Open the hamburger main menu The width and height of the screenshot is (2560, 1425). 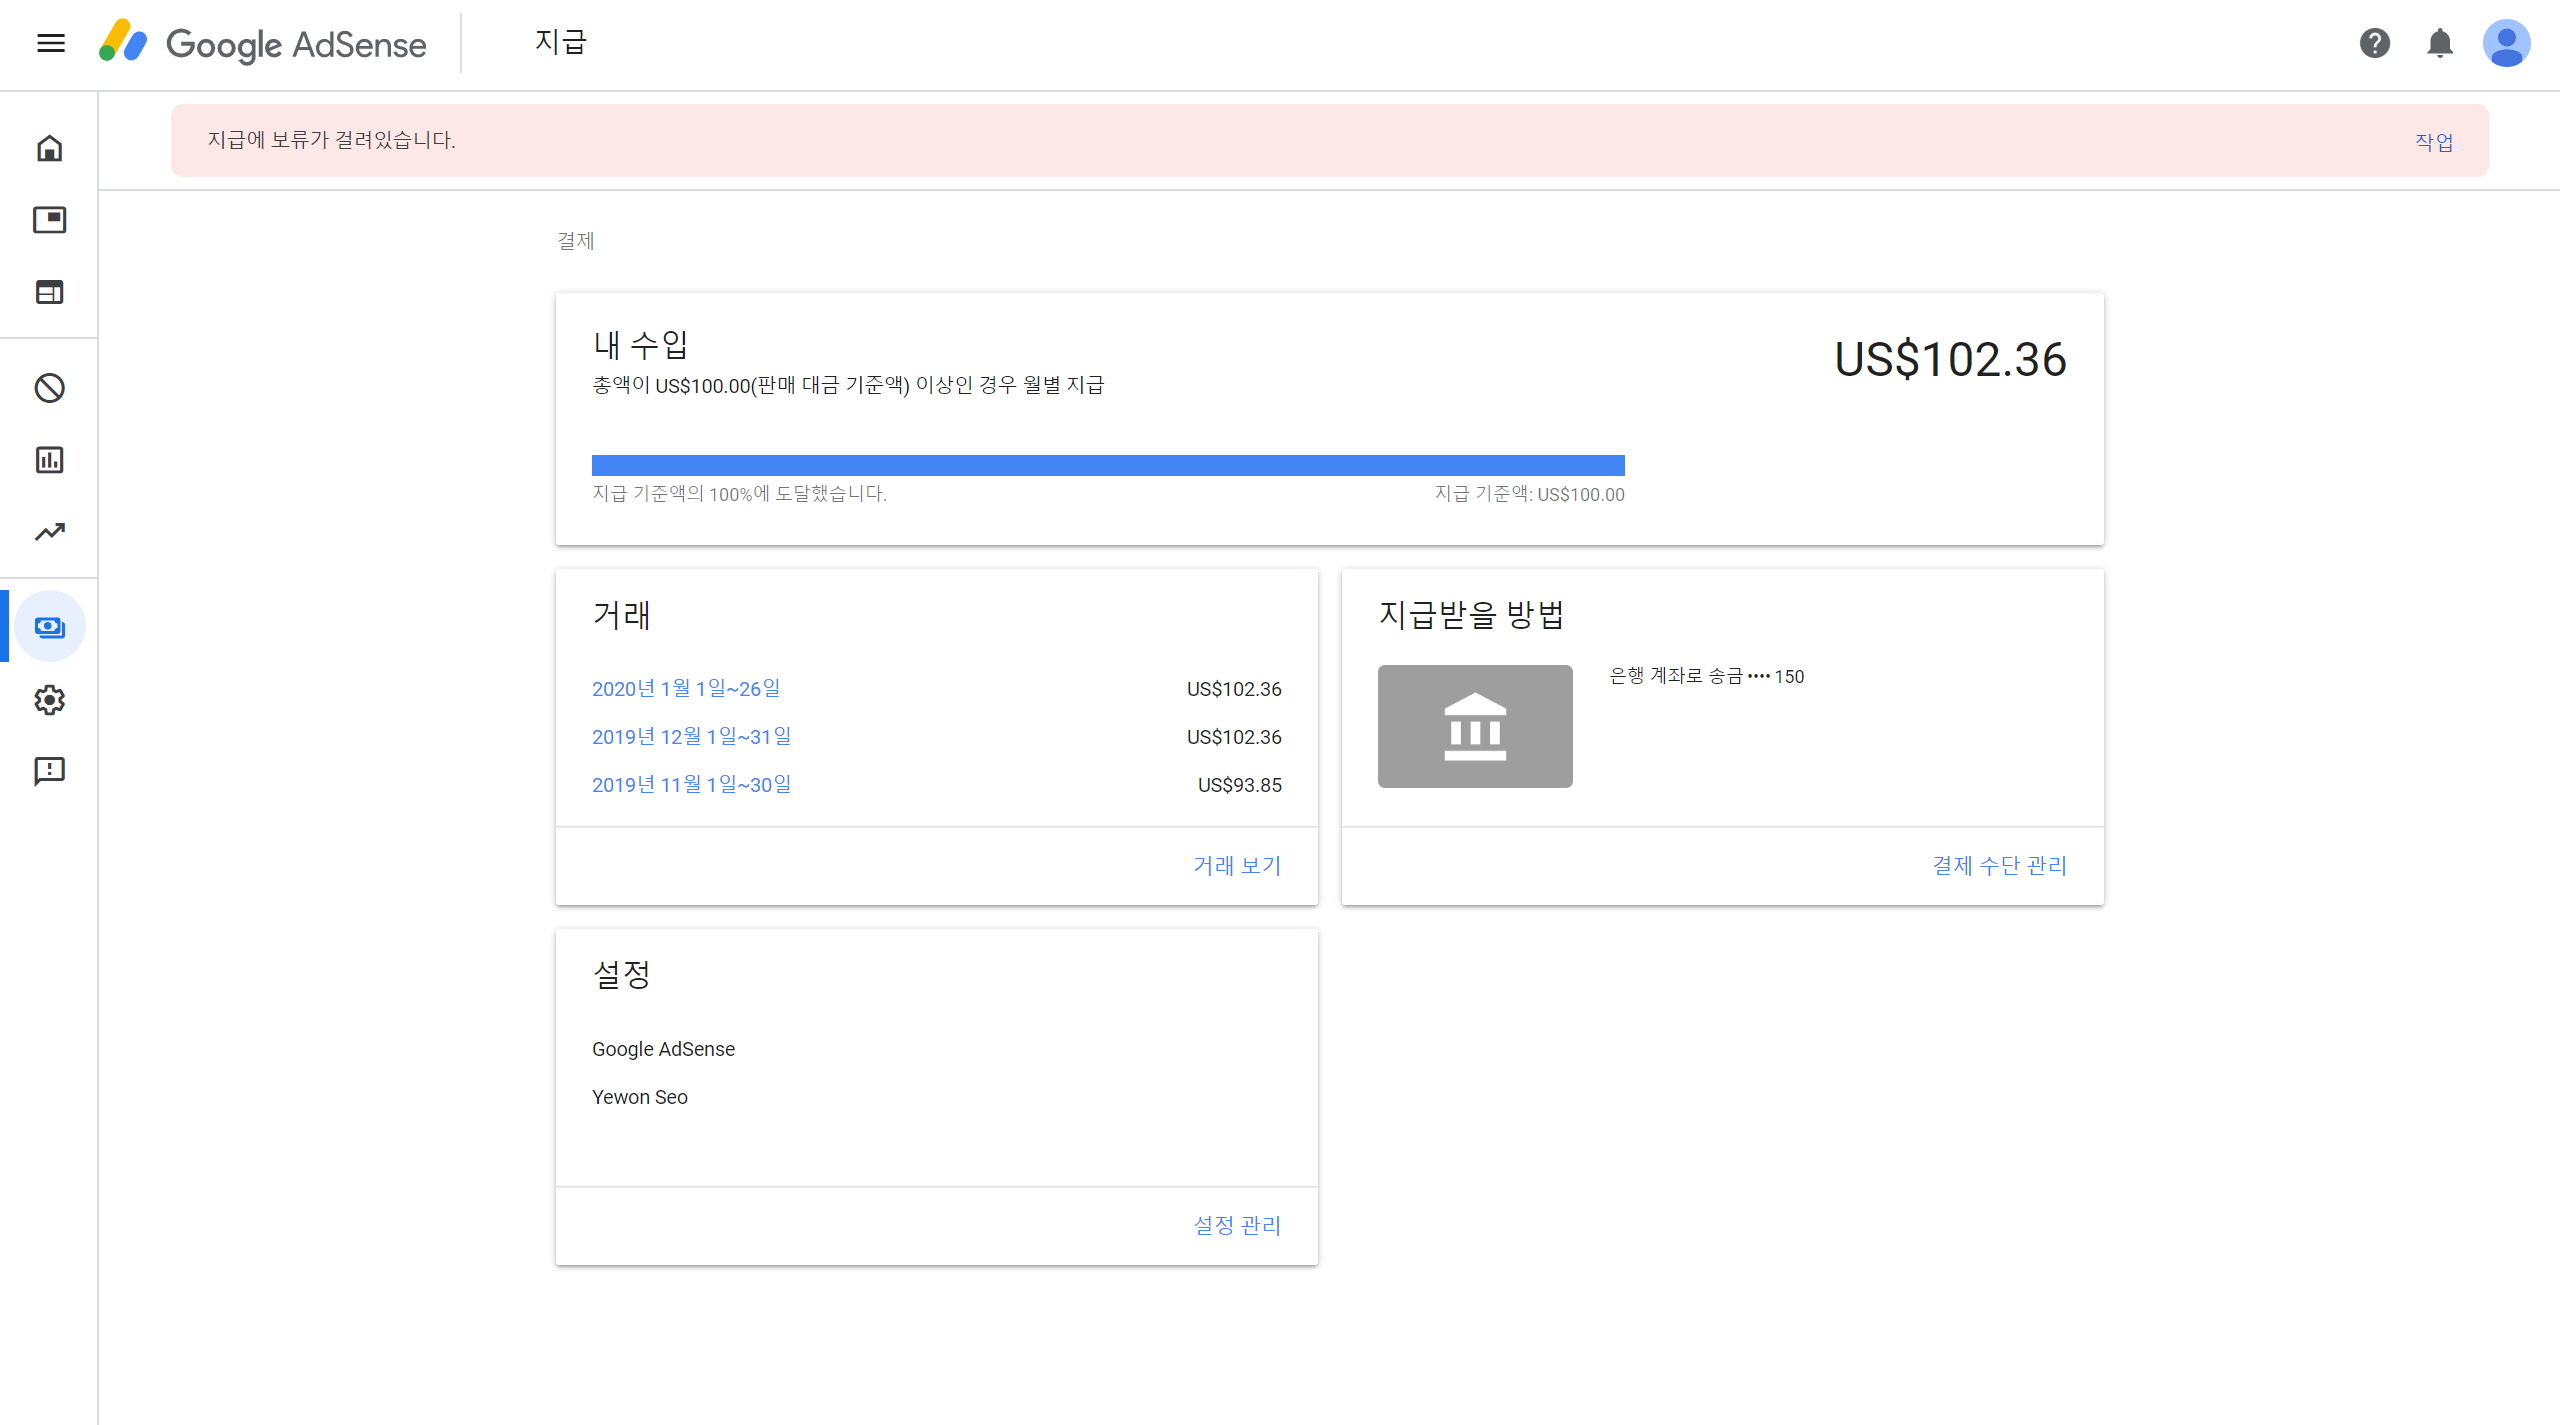(x=51, y=43)
